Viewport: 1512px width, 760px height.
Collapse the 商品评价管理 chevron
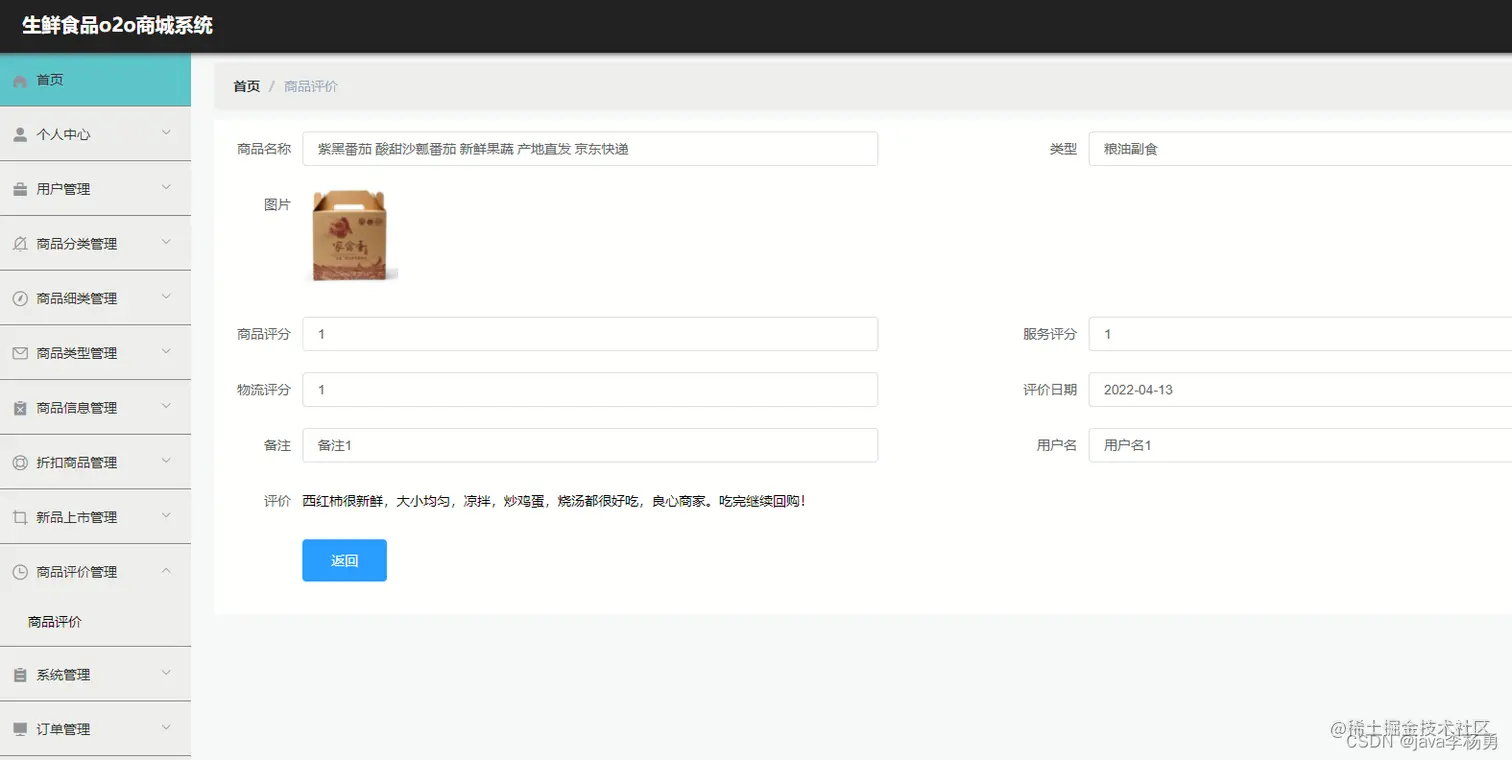click(166, 570)
